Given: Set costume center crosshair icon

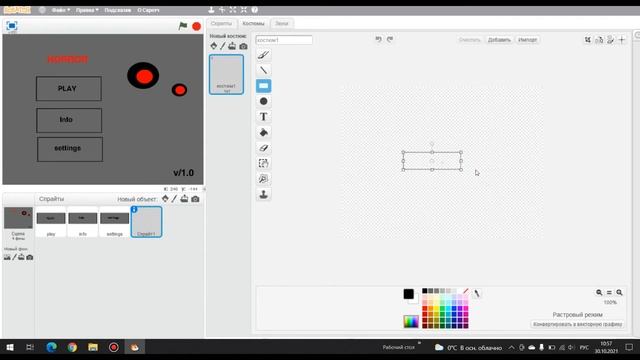Looking at the screenshot, I should (x=622, y=40).
